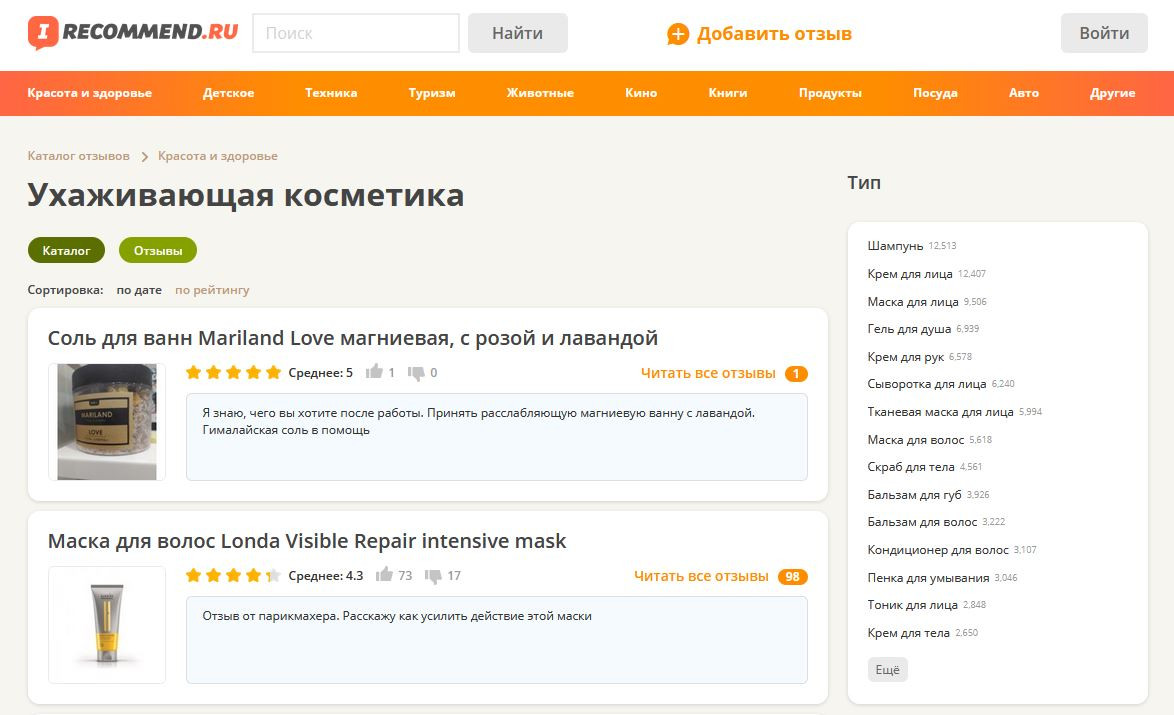Switch to the Отзывы view
This screenshot has height=715, width=1174.
tap(158, 250)
